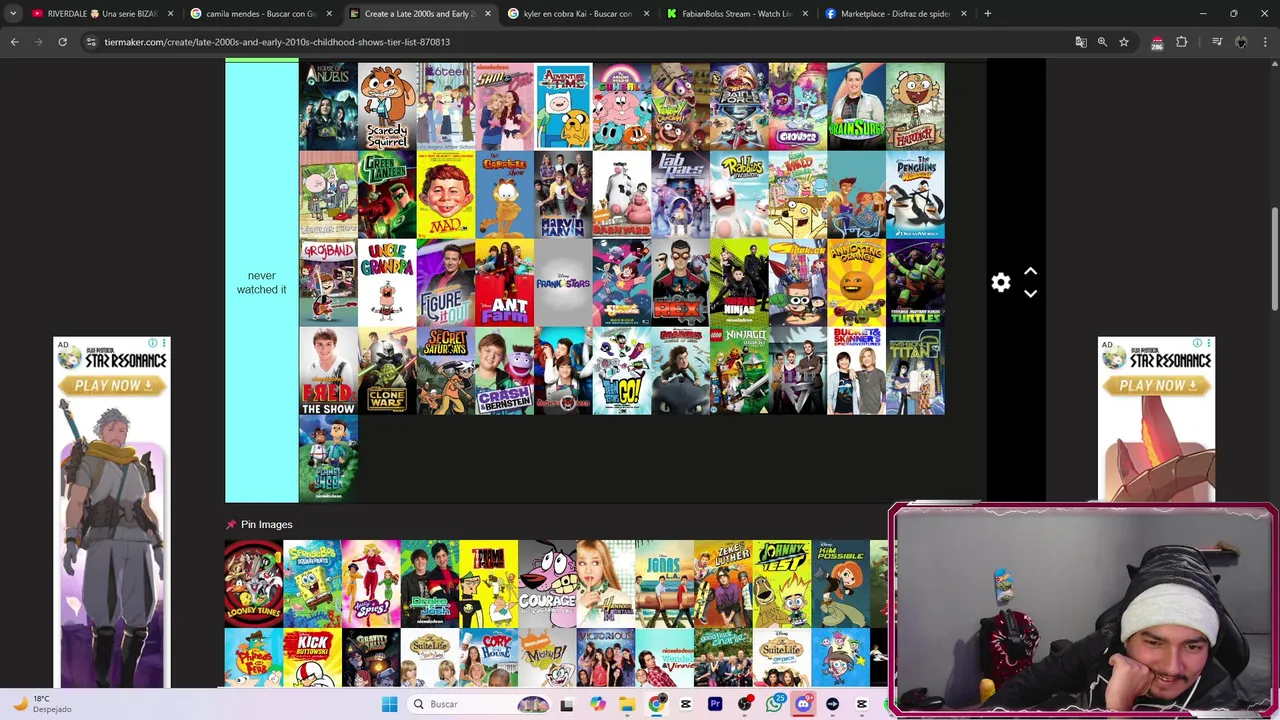Select the Ninjago image
The height and width of the screenshot is (720, 1280).
tap(739, 371)
